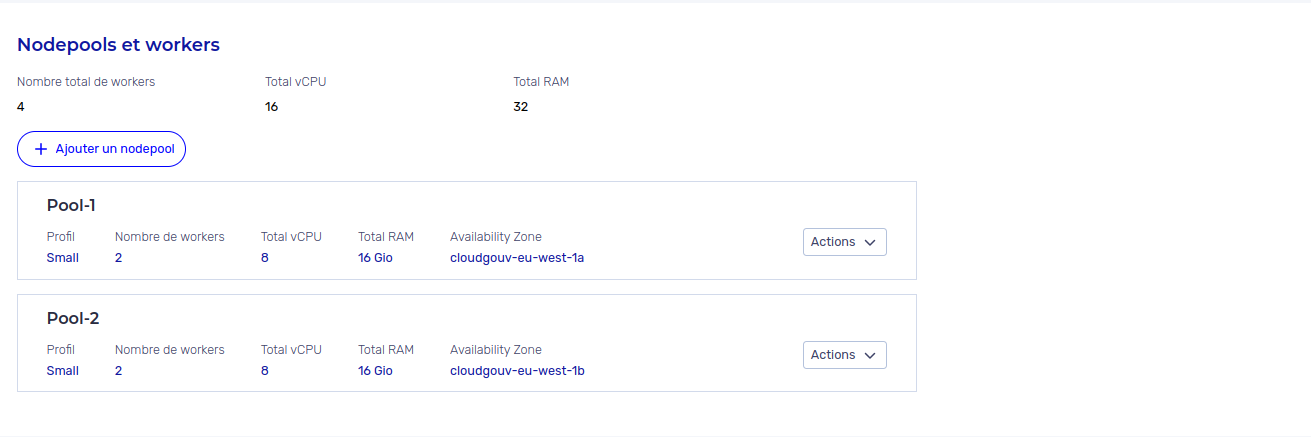Click the Small profile value in Pool-1
Image resolution: width=1311 pixels, height=437 pixels.
click(x=63, y=258)
